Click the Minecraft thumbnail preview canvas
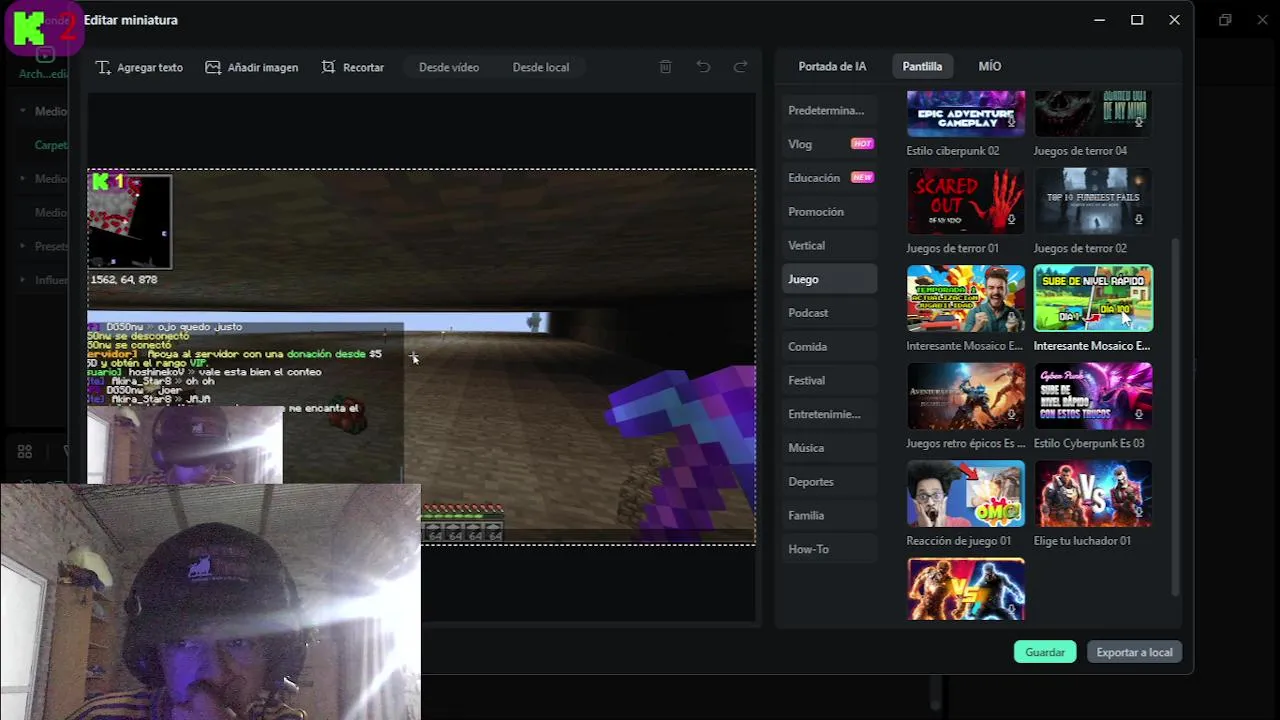This screenshot has width=1280, height=720. [421, 357]
